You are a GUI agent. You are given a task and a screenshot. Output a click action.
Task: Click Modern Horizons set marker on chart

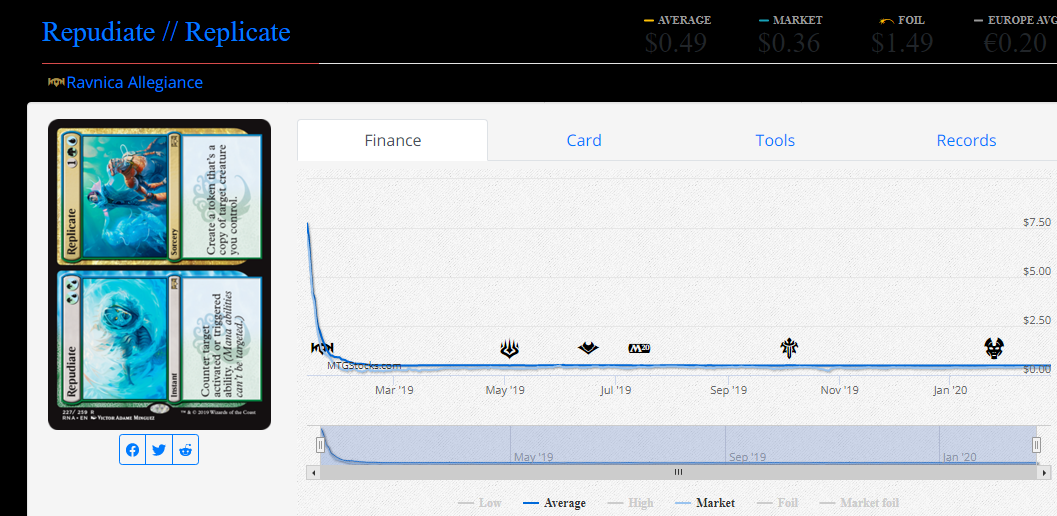588,348
